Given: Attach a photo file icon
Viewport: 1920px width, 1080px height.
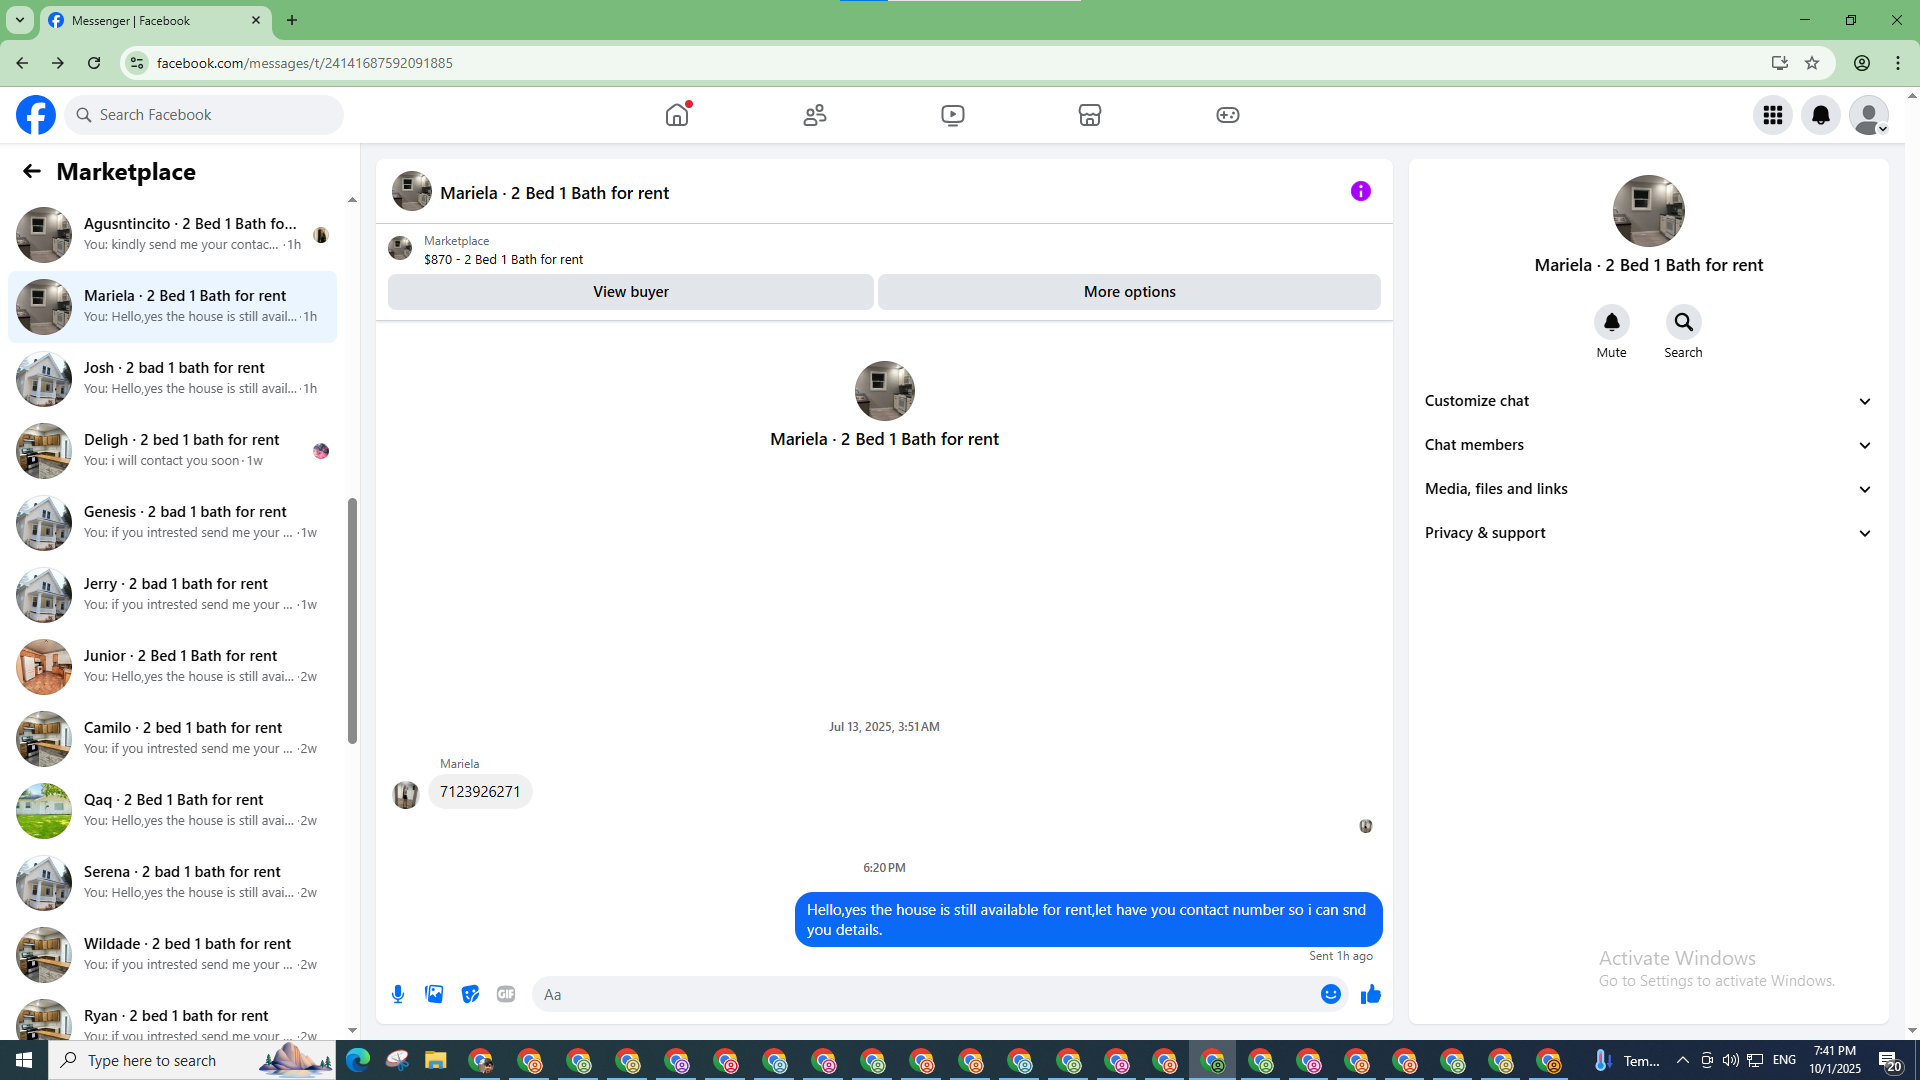Looking at the screenshot, I should pos(434,994).
